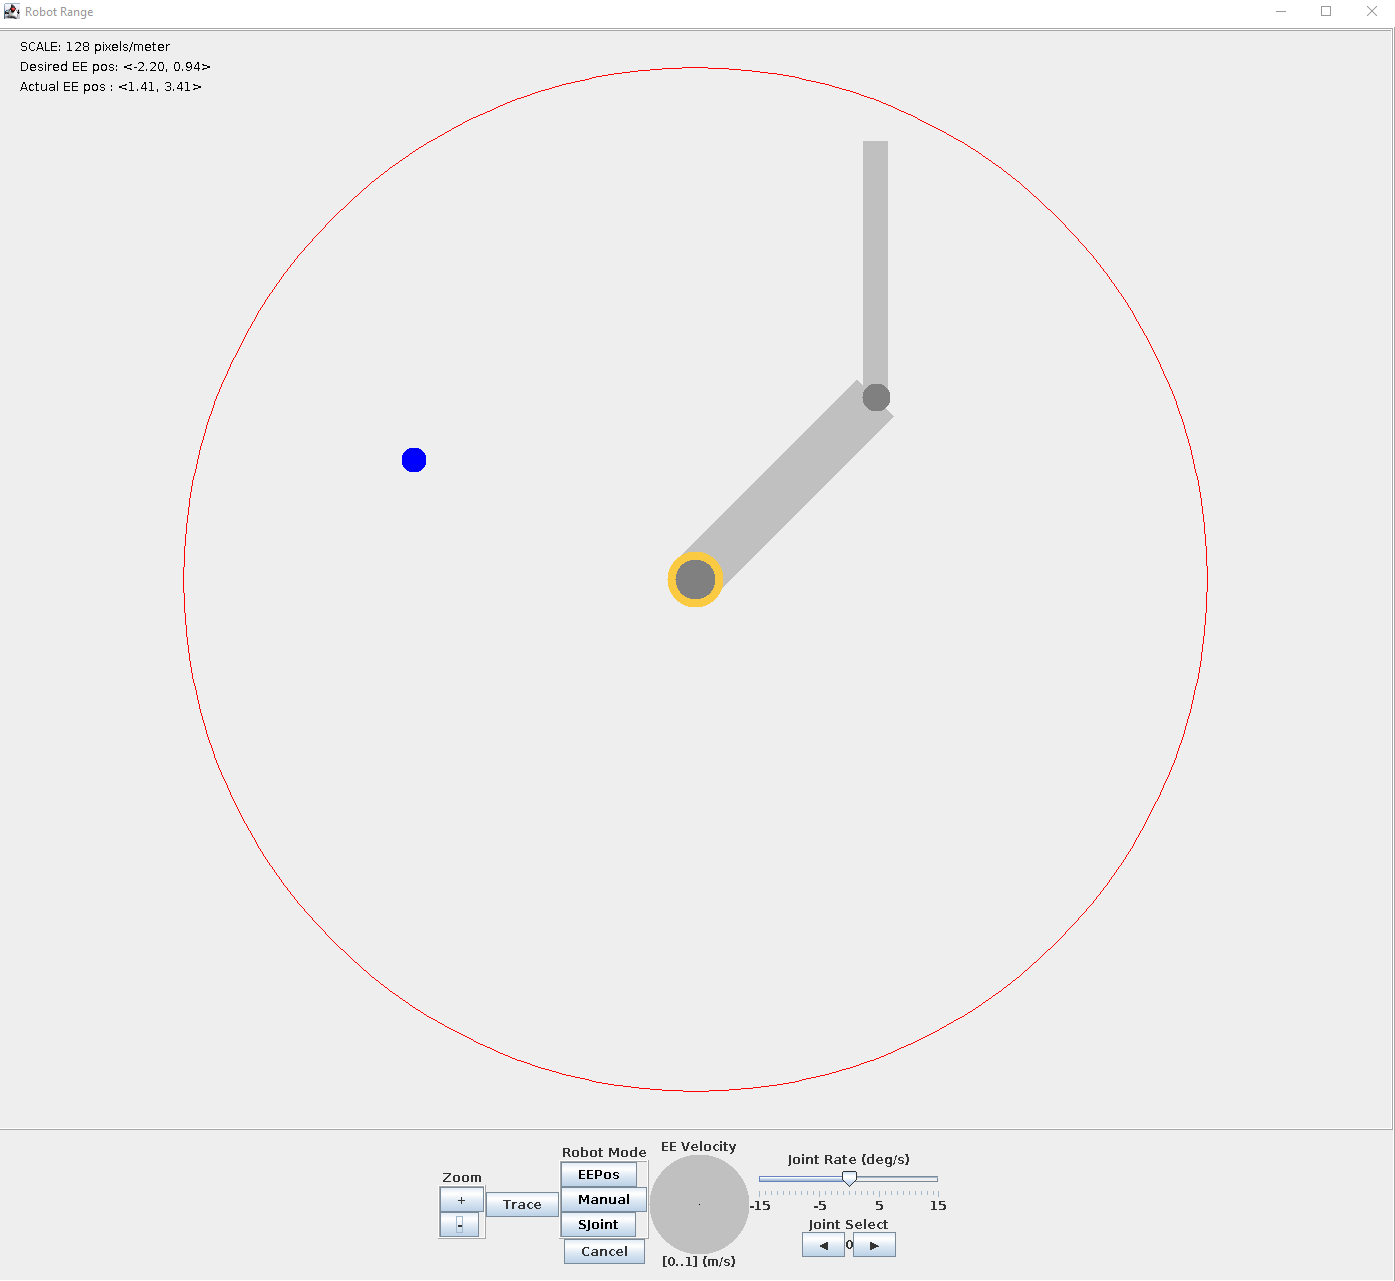This screenshot has height=1281, width=1395.
Task: Click the gray elbow joint of the arm
Action: (x=876, y=398)
